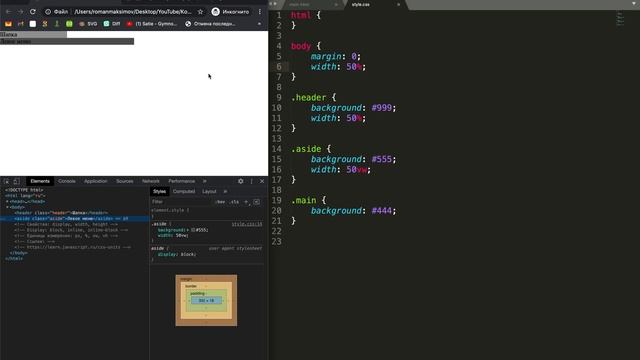This screenshot has width=640, height=360.
Task: Select the aside element row in DOM tree
Action: (75, 218)
